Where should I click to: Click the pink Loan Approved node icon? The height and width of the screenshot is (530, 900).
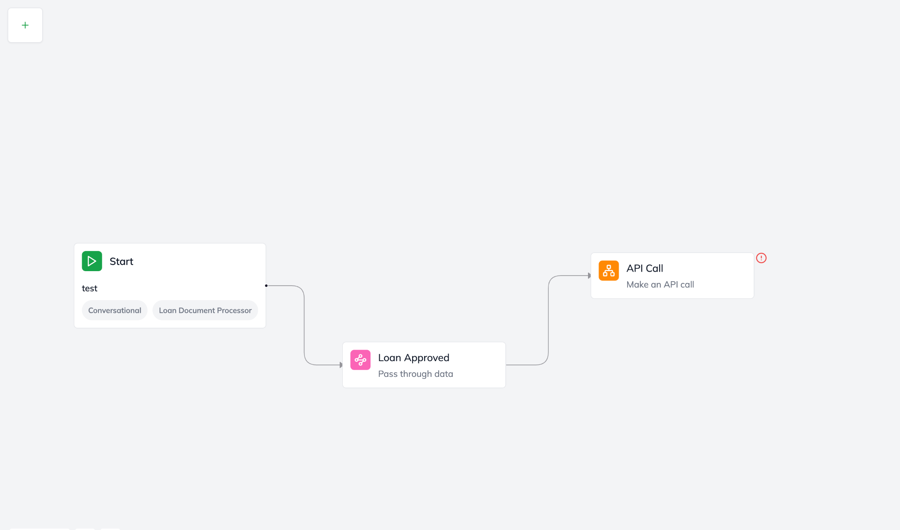[360, 360]
